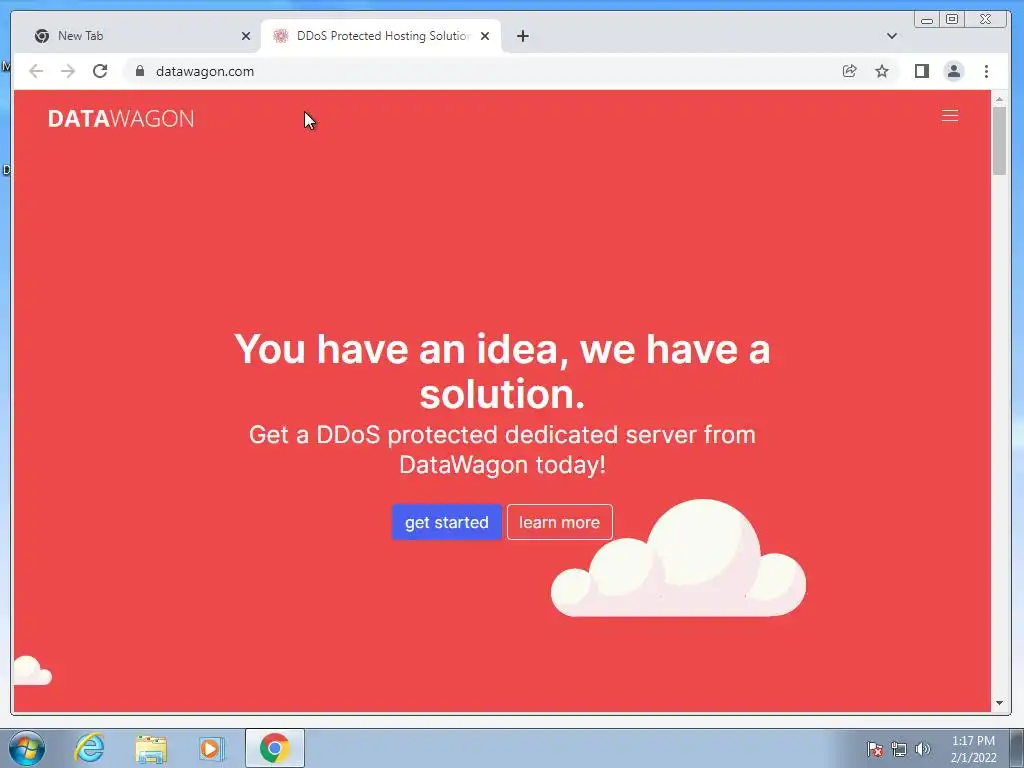Click the taskbar clock showing 1:17 PM
The image size is (1024, 768).
[973, 749]
